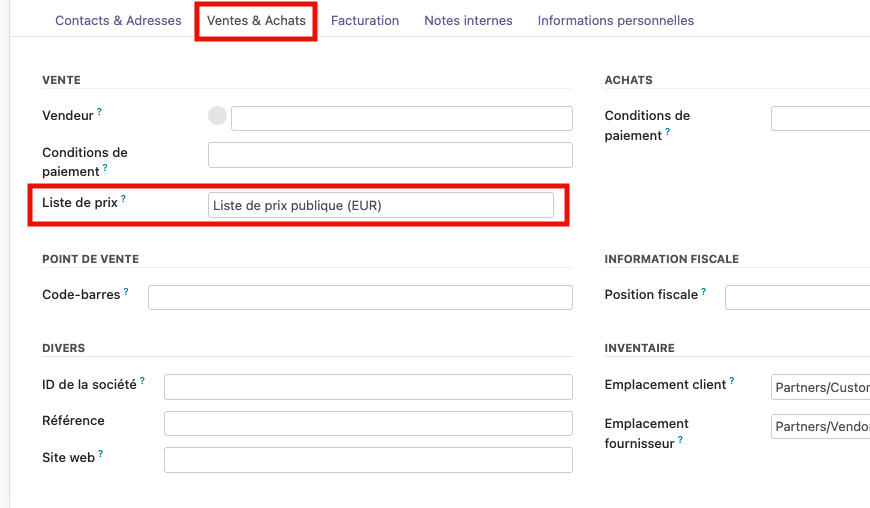Screen dimensions: 870x508
Task: Click help icon beside Emplacement fournisseur
Action: tap(681, 440)
